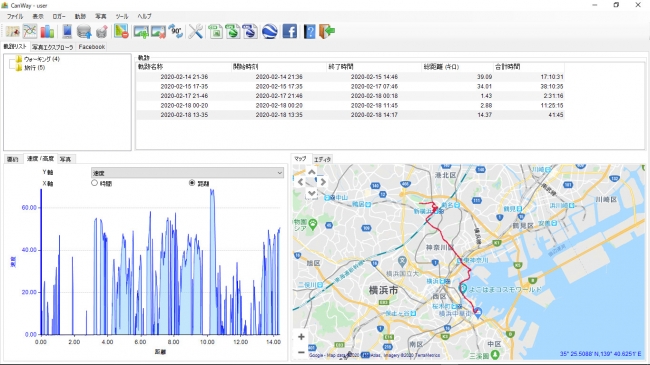
Task: Select the track graph toolbar icon
Action: click(30, 32)
